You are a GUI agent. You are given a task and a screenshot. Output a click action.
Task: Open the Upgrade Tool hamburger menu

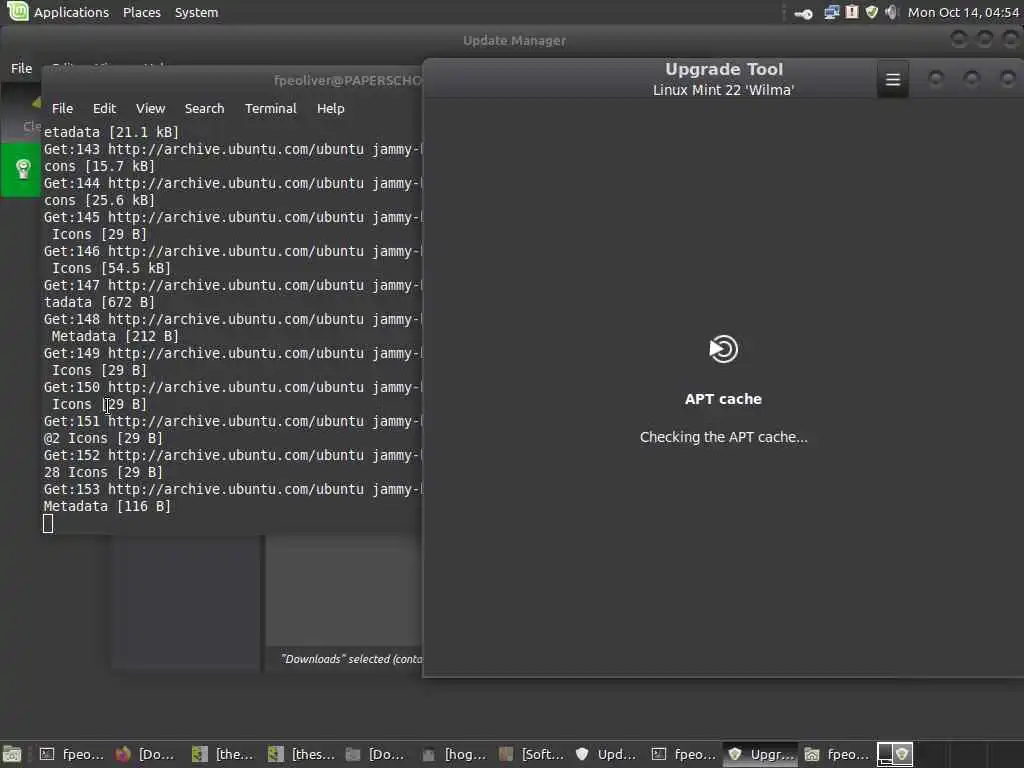893,80
